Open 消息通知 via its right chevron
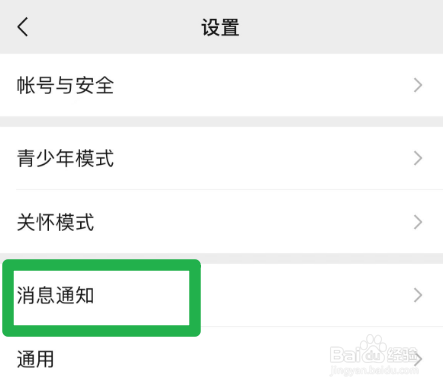Screen dimensions: 447x388 point(418,295)
